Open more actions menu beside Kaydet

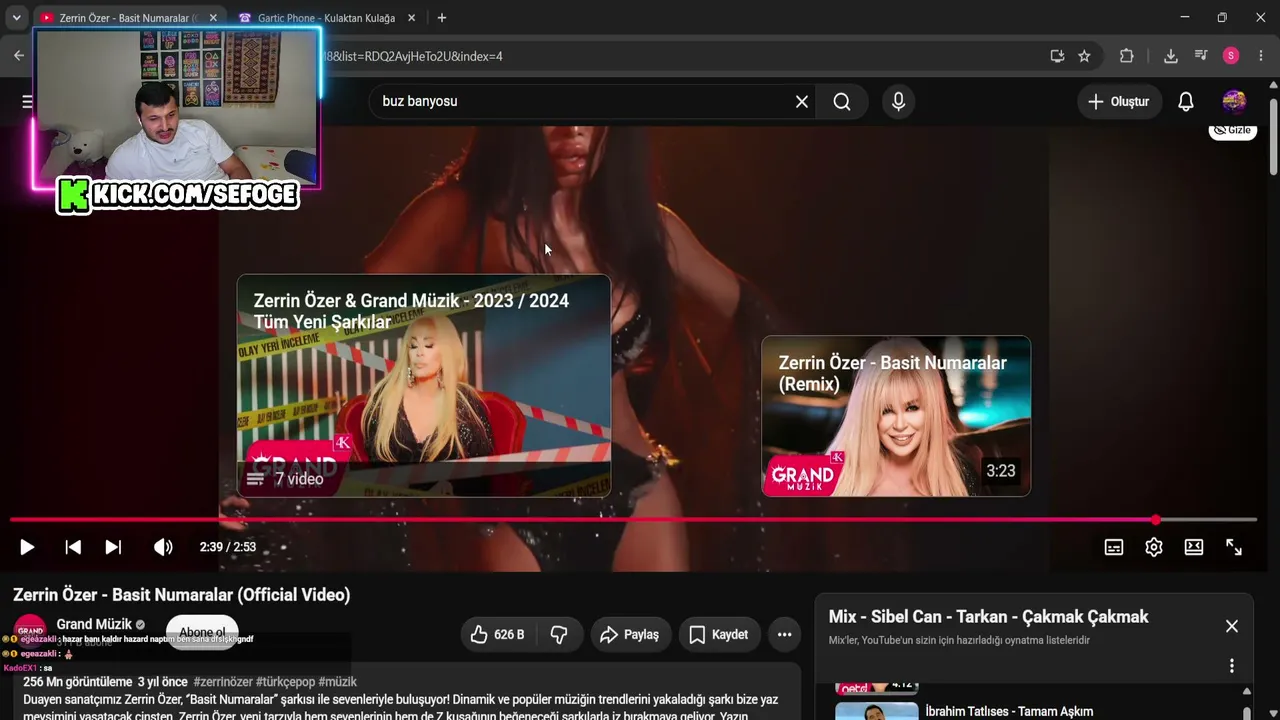pyautogui.click(x=785, y=634)
